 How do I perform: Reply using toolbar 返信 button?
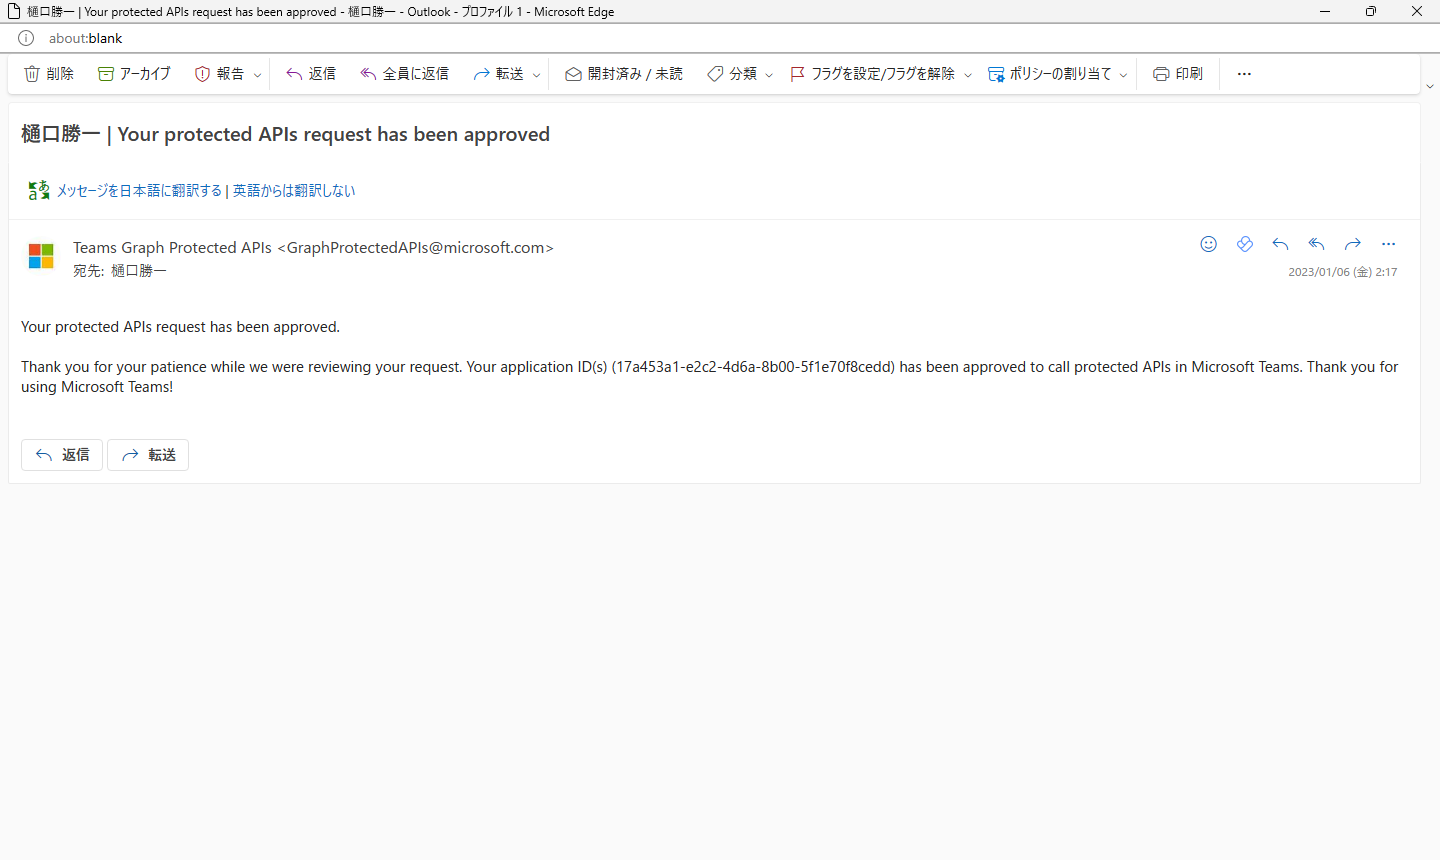pos(310,74)
